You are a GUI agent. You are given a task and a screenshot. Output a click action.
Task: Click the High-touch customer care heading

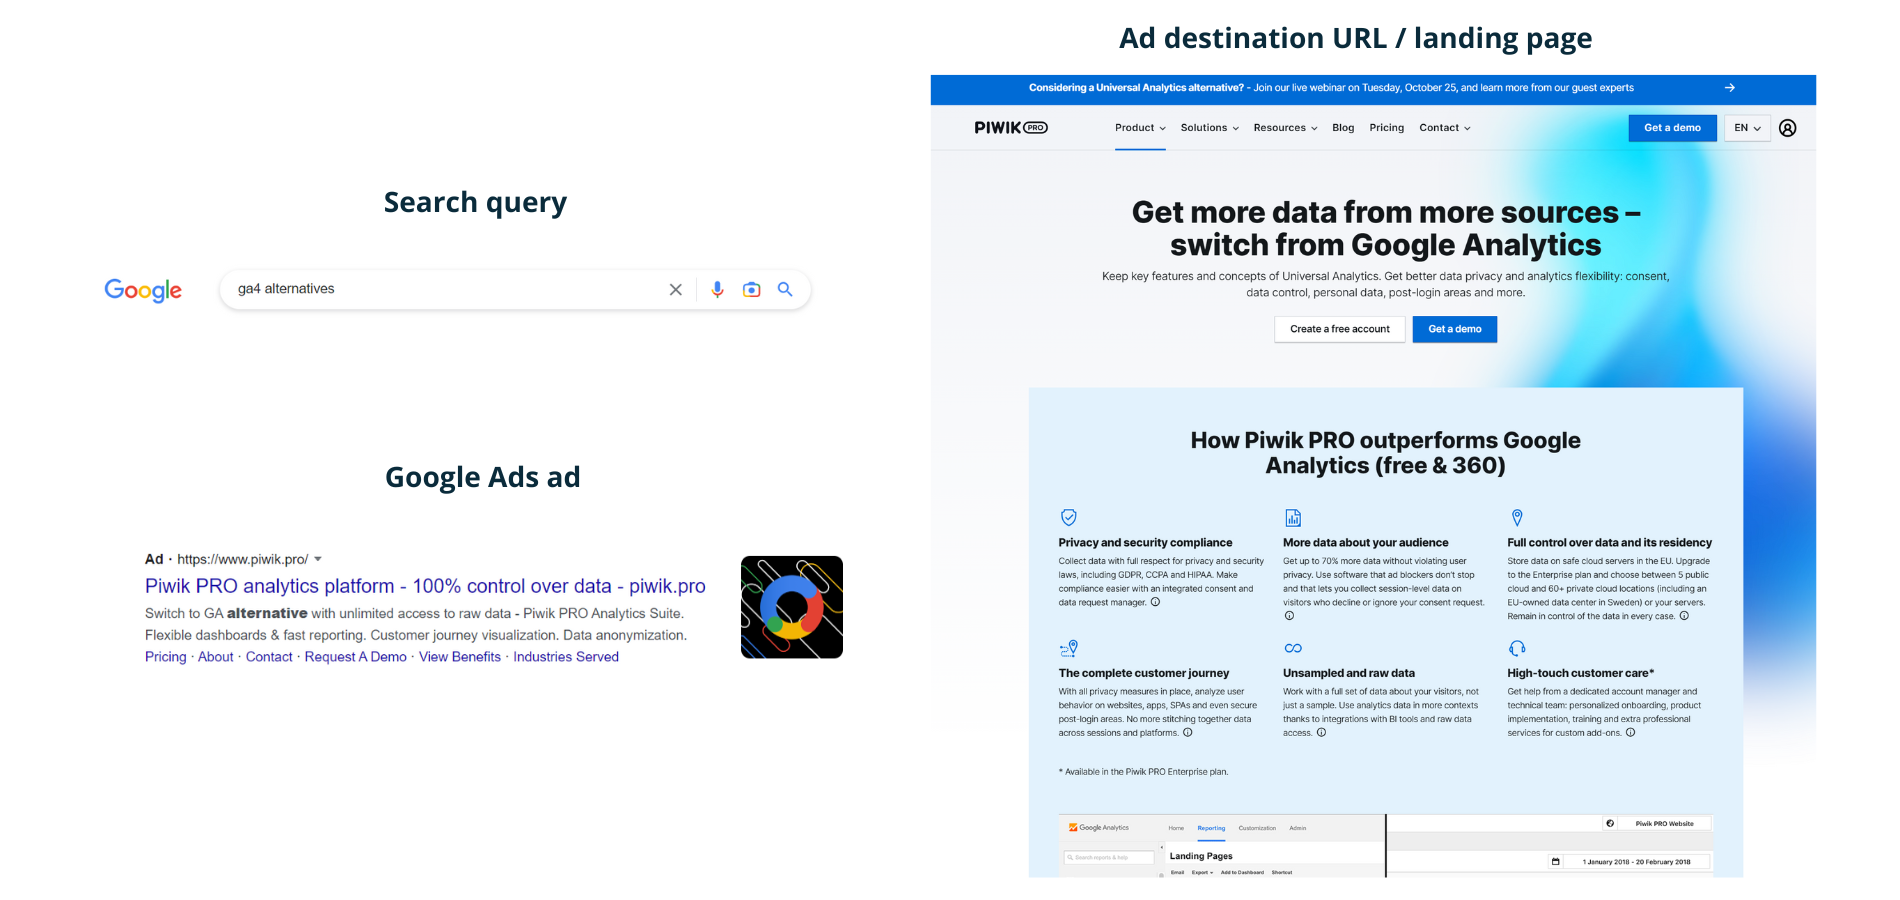(1581, 673)
